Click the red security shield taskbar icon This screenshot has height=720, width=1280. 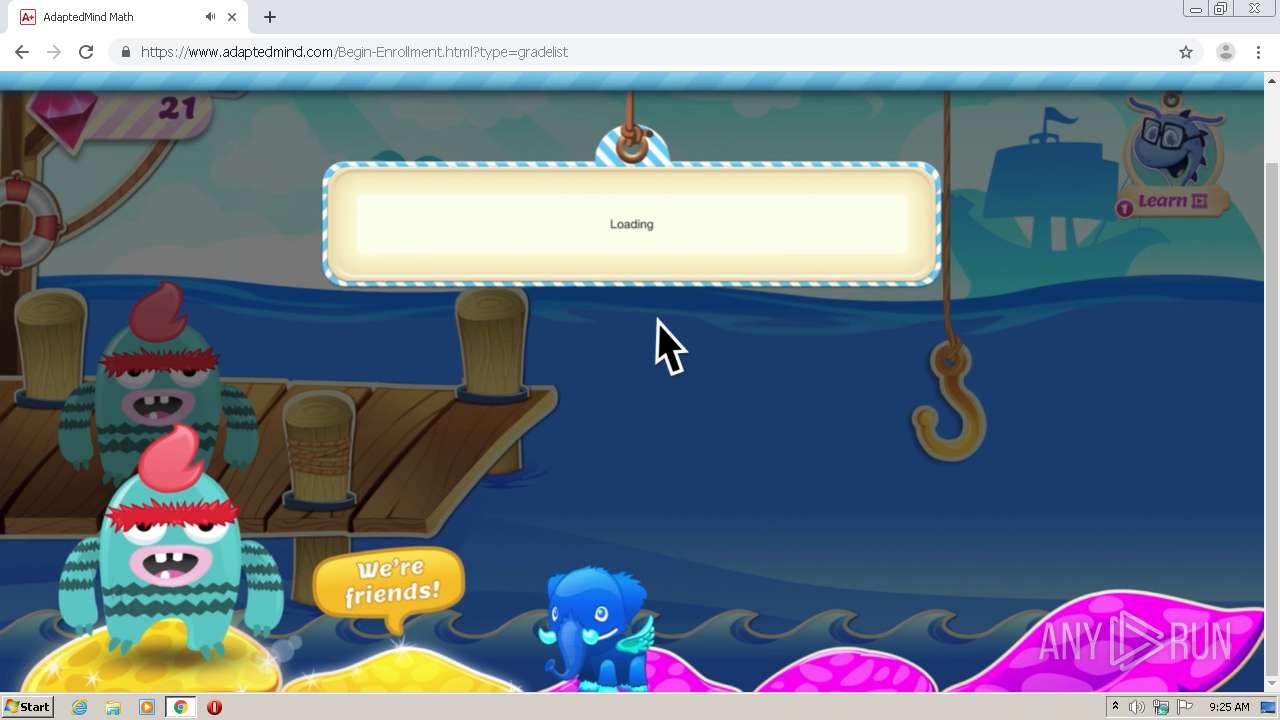[x=214, y=707]
